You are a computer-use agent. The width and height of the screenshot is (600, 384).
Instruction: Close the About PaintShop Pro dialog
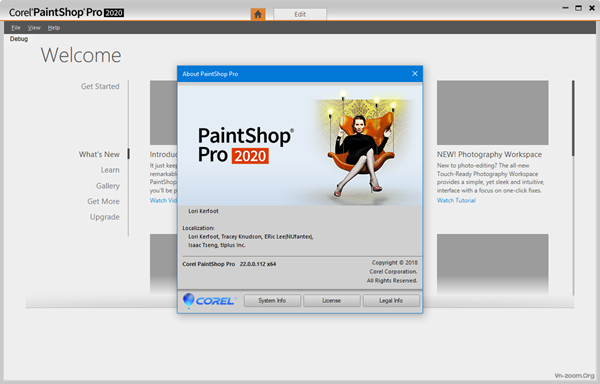(415, 73)
